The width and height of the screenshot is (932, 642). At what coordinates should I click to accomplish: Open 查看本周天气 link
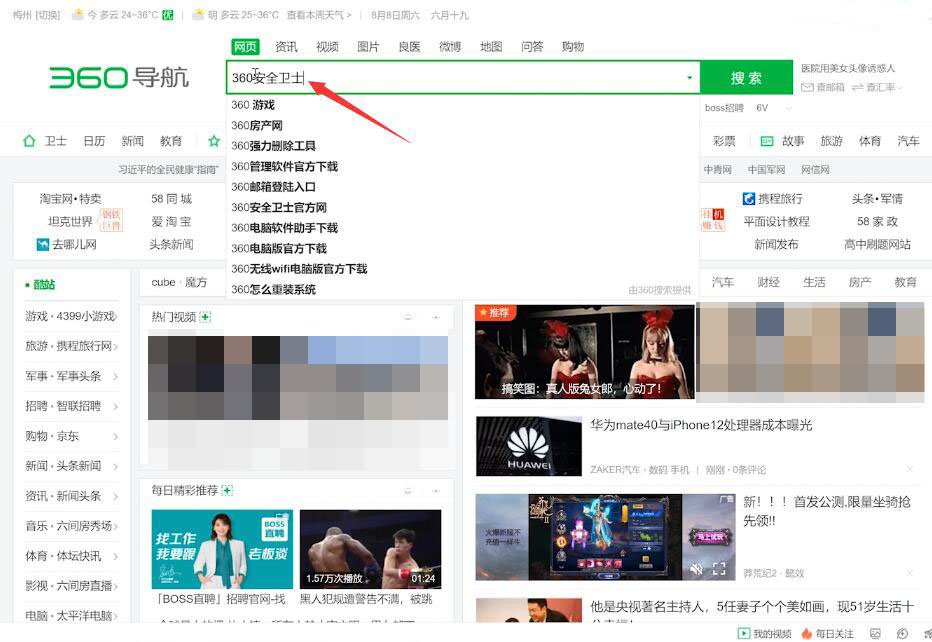click(319, 15)
